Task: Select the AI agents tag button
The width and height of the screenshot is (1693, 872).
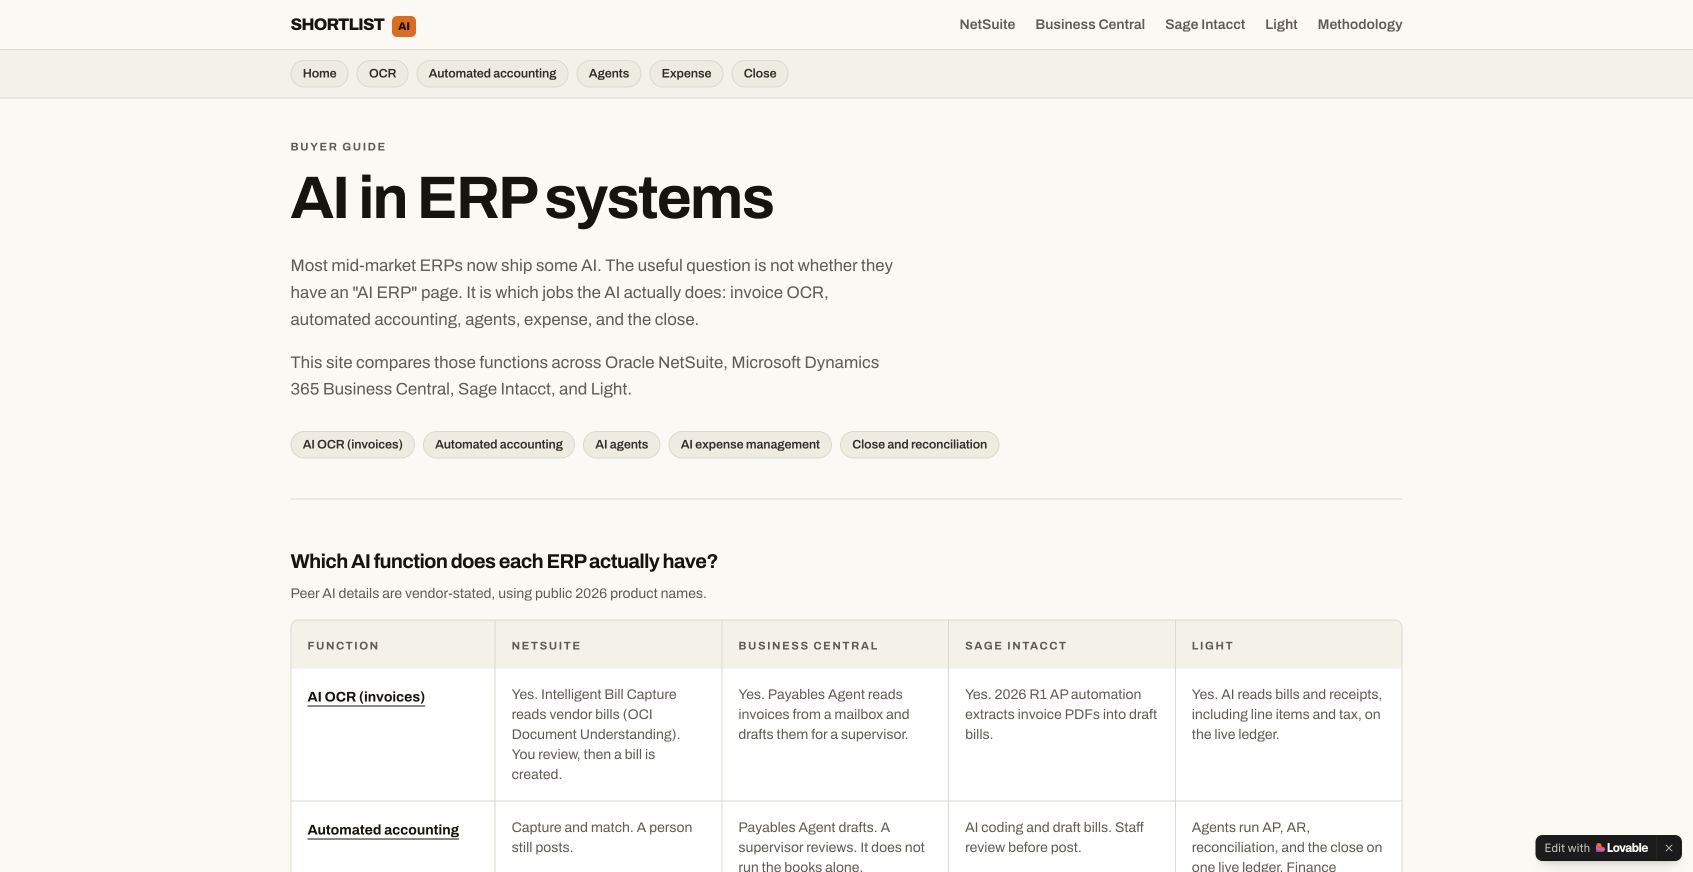Action: (x=622, y=444)
